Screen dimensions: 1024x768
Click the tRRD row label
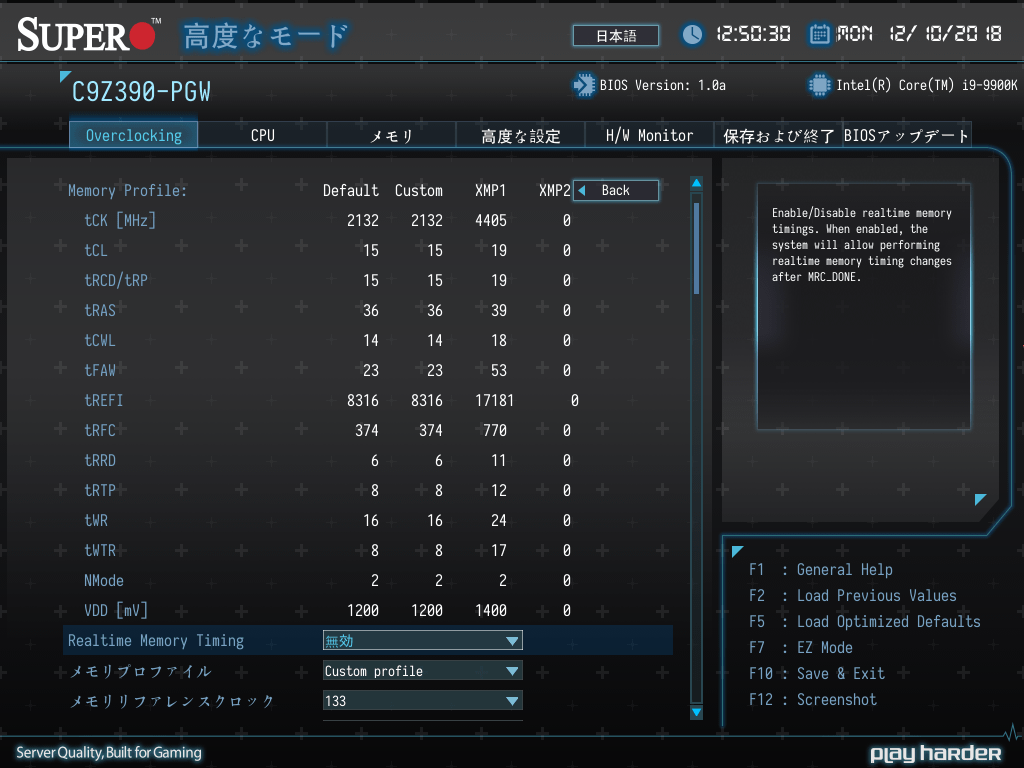coord(100,461)
